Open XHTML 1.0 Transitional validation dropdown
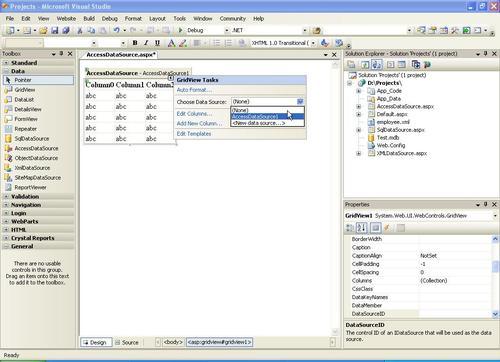The width and height of the screenshot is (500, 362). coord(313,43)
